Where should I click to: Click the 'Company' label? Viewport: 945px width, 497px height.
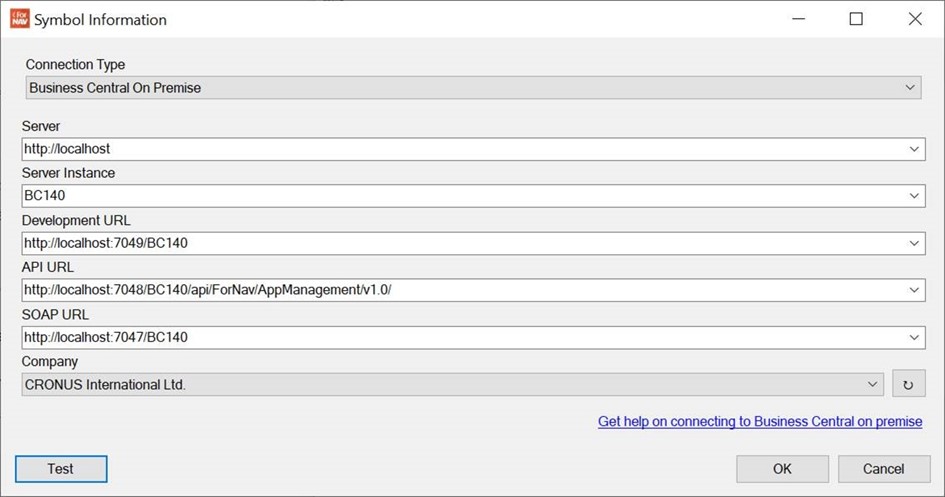coord(50,361)
